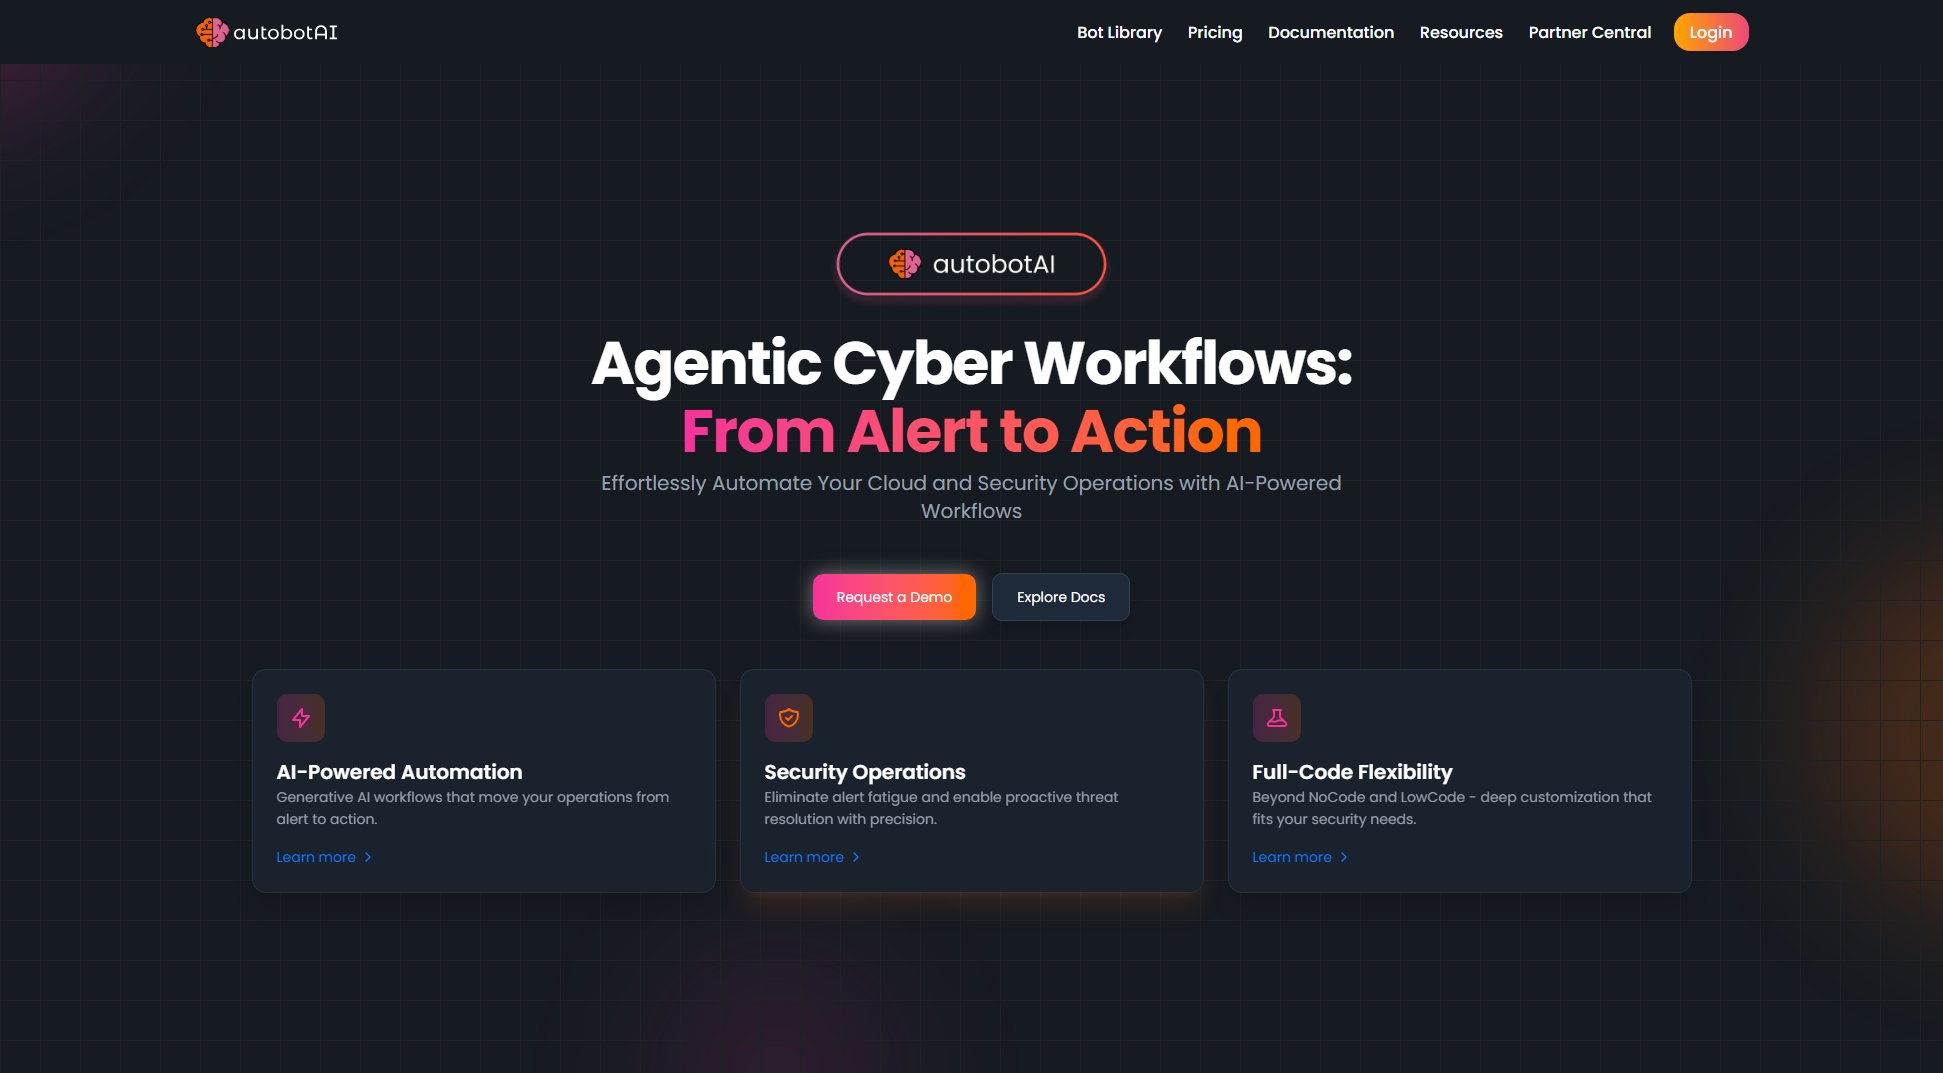Open the Documentation nav item
The height and width of the screenshot is (1073, 1943).
tap(1331, 32)
